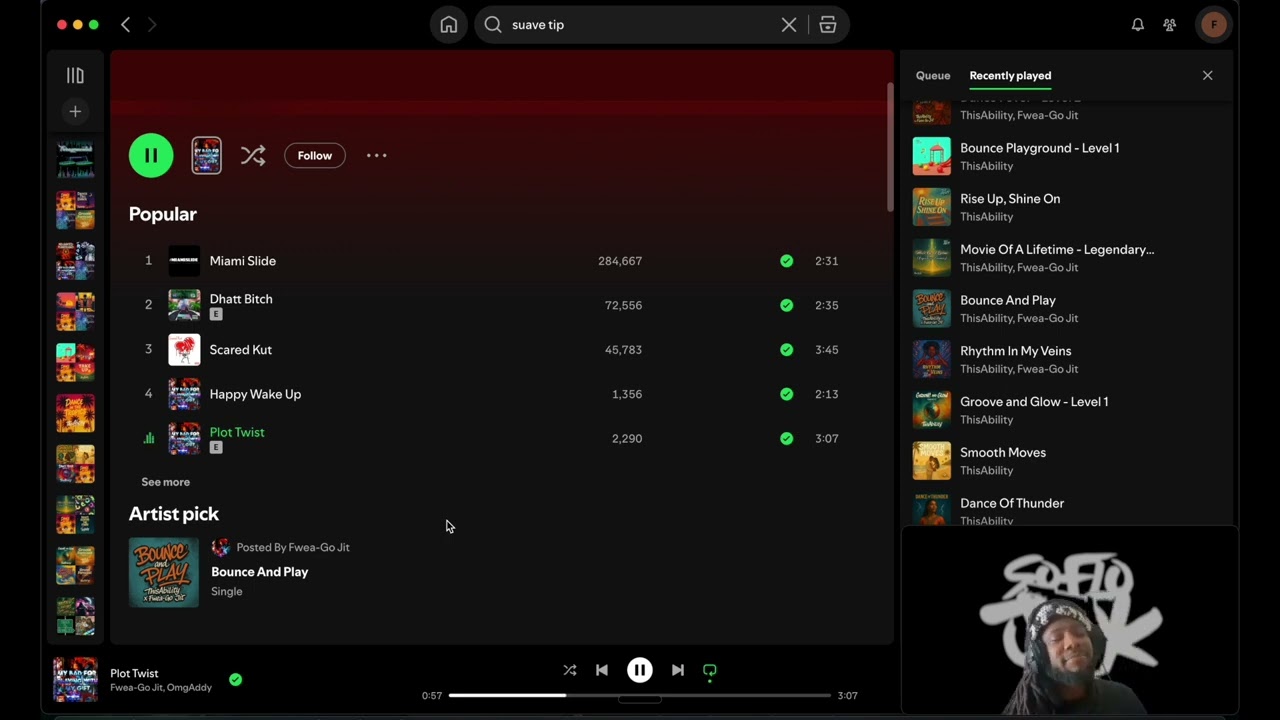Image resolution: width=1280 pixels, height=720 pixels.
Task: Seek within the song progress bar
Action: click(640, 695)
